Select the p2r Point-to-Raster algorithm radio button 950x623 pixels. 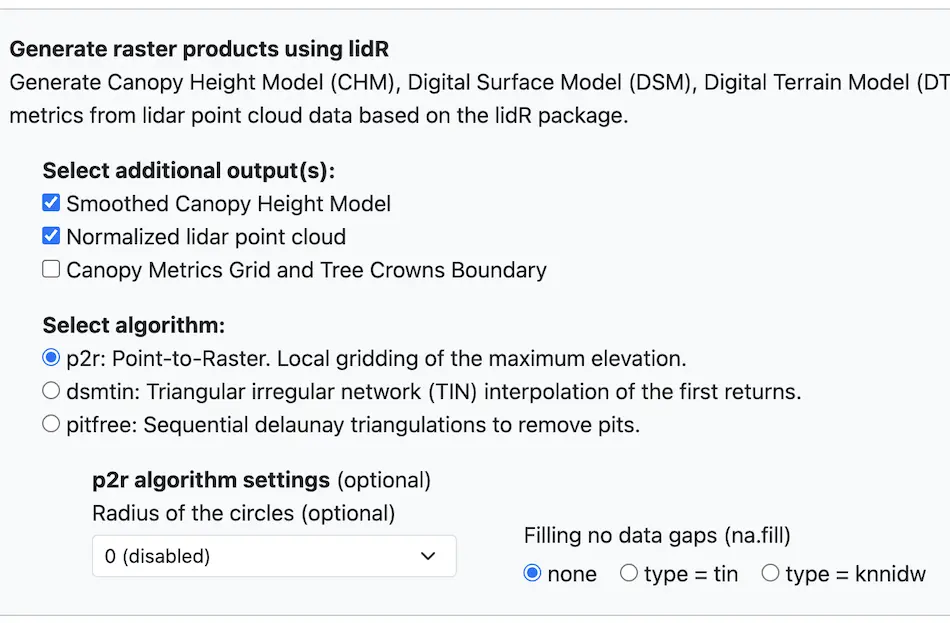pos(51,358)
